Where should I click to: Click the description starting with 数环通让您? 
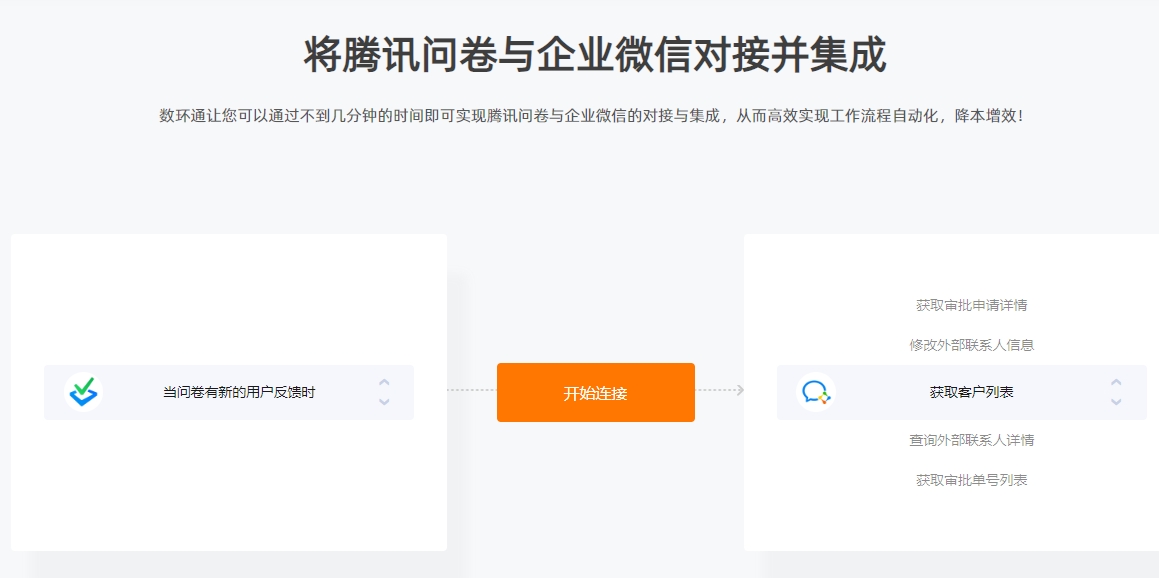[x=592, y=116]
